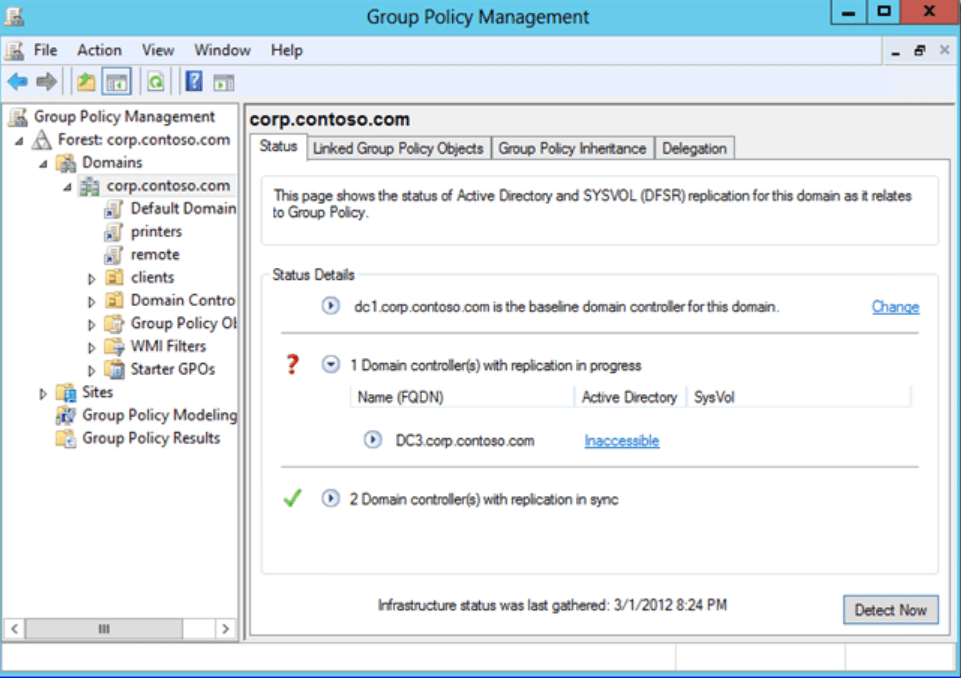Click the Back arrow toolbar icon
961x678 pixels.
click(x=17, y=82)
